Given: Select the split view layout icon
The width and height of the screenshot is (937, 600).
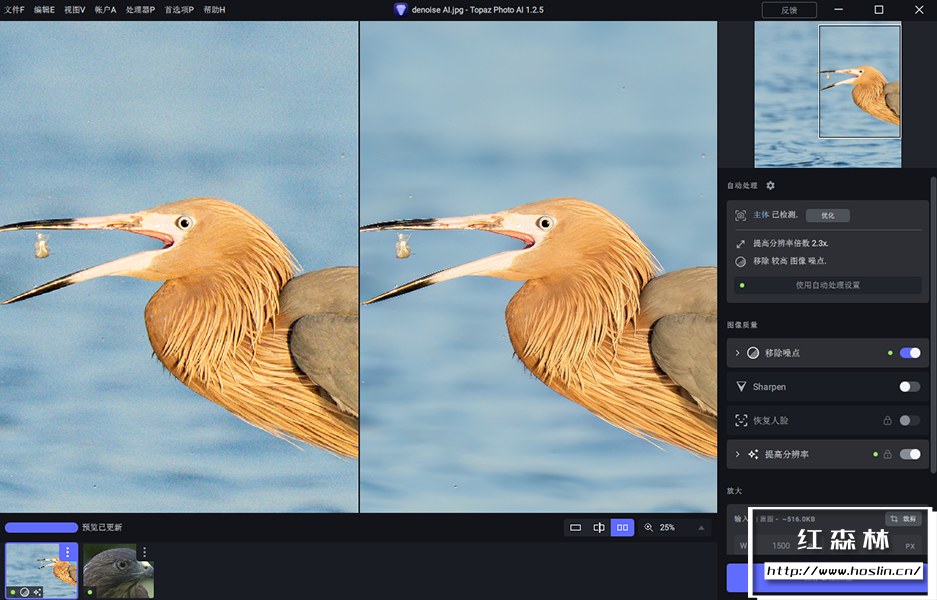Looking at the screenshot, I should pyautogui.click(x=599, y=527).
